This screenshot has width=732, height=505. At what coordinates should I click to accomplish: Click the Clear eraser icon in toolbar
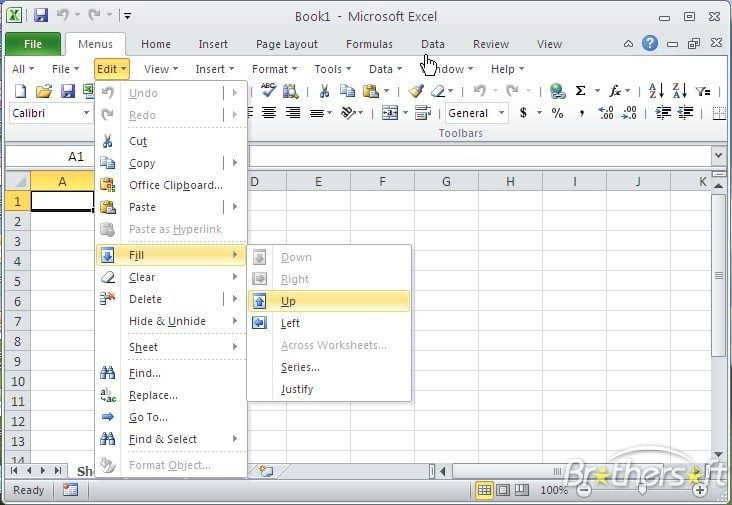(x=438, y=91)
